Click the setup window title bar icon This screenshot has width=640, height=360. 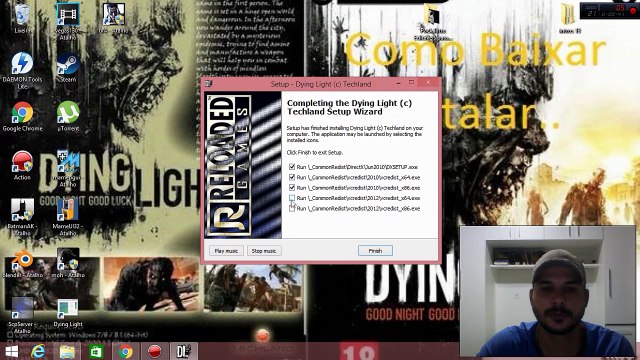click(209, 84)
